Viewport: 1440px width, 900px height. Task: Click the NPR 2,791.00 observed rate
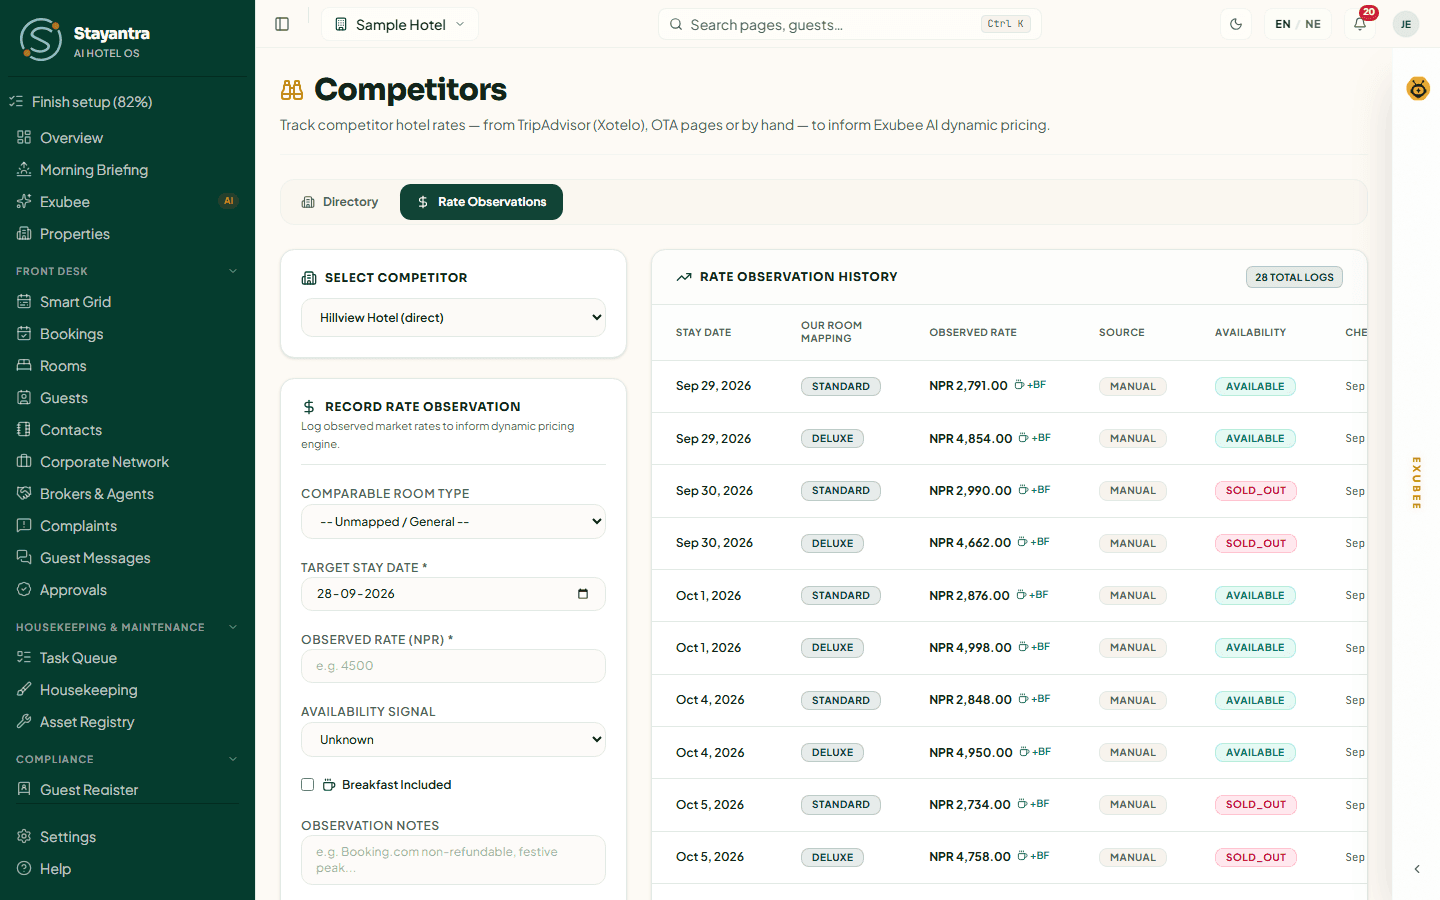pyautogui.click(x=968, y=386)
